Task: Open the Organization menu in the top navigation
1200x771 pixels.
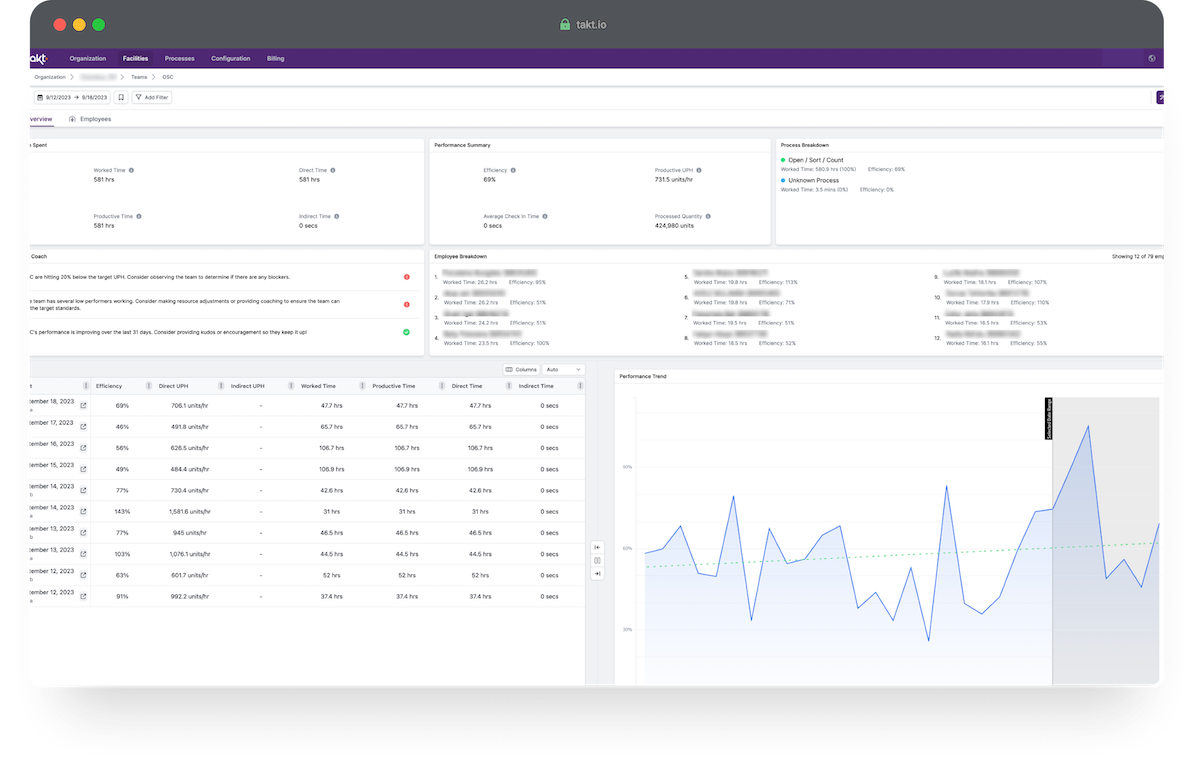Action: (88, 59)
